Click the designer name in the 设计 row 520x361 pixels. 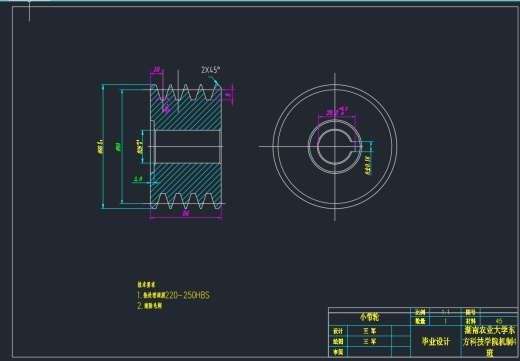[x=370, y=331]
